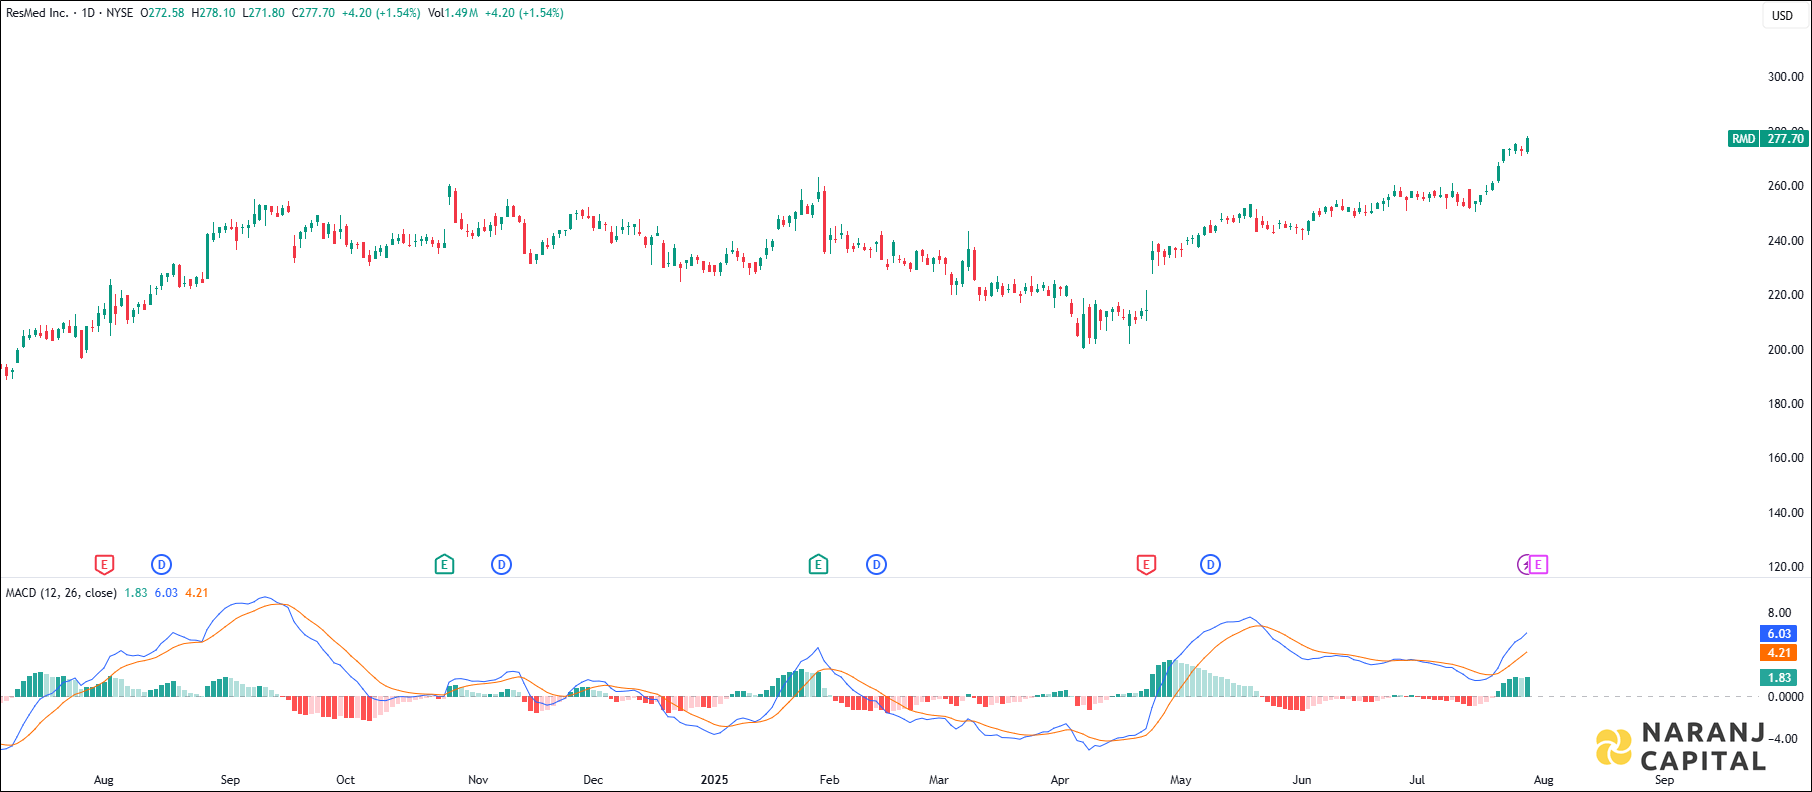The width and height of the screenshot is (1812, 792).
Task: Click the 240.00 price axis label
Action: point(1785,241)
